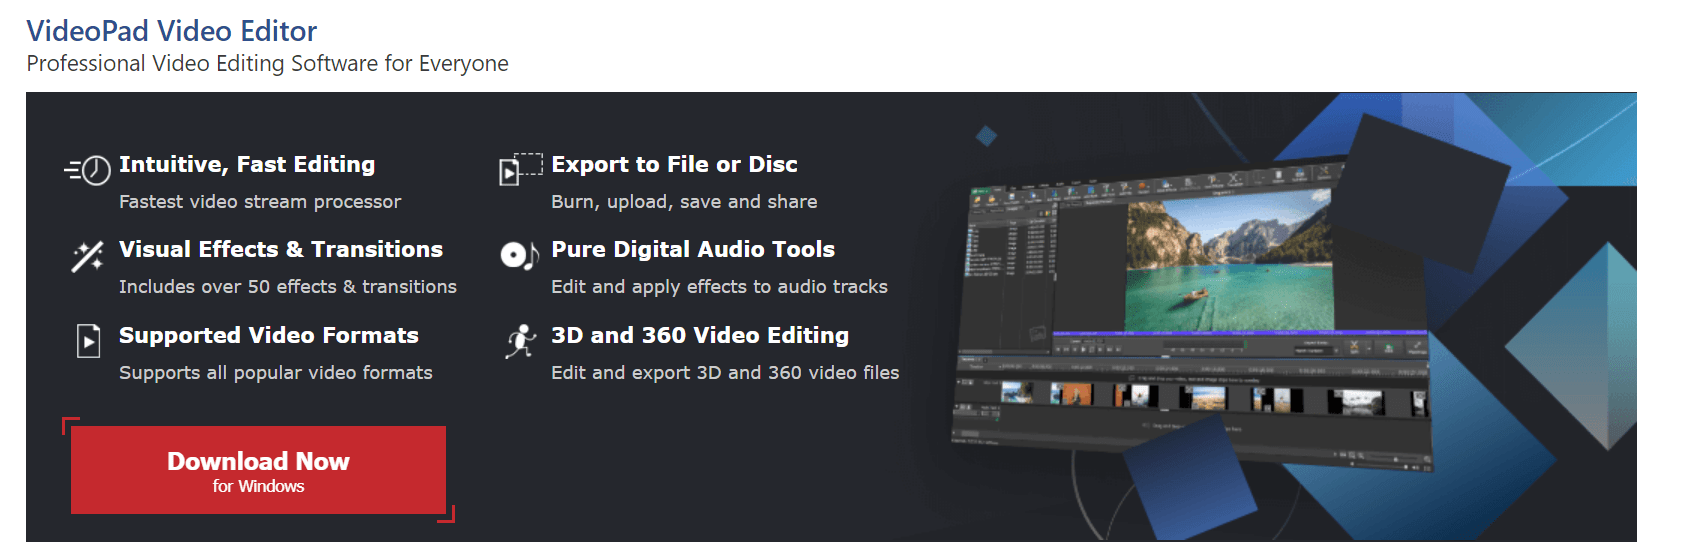The image size is (1694, 547).
Task: Open the VideoPad Video Editor title link
Action: coord(172,31)
